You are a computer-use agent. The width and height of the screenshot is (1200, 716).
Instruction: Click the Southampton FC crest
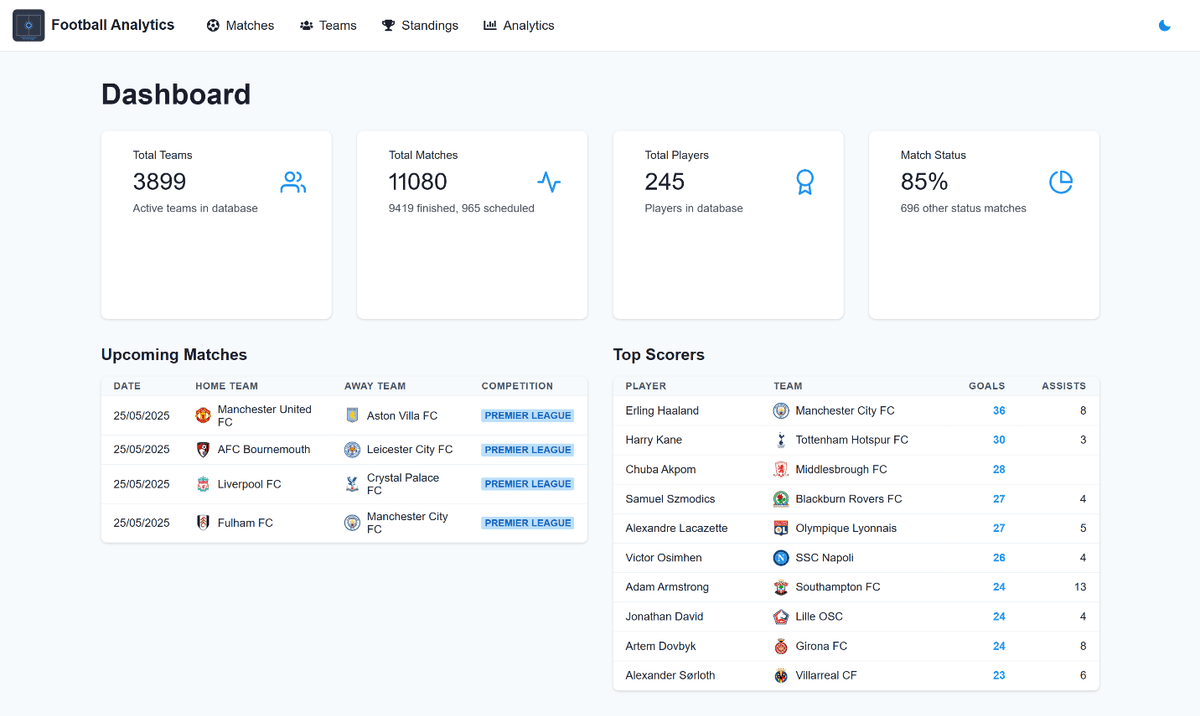tap(781, 587)
